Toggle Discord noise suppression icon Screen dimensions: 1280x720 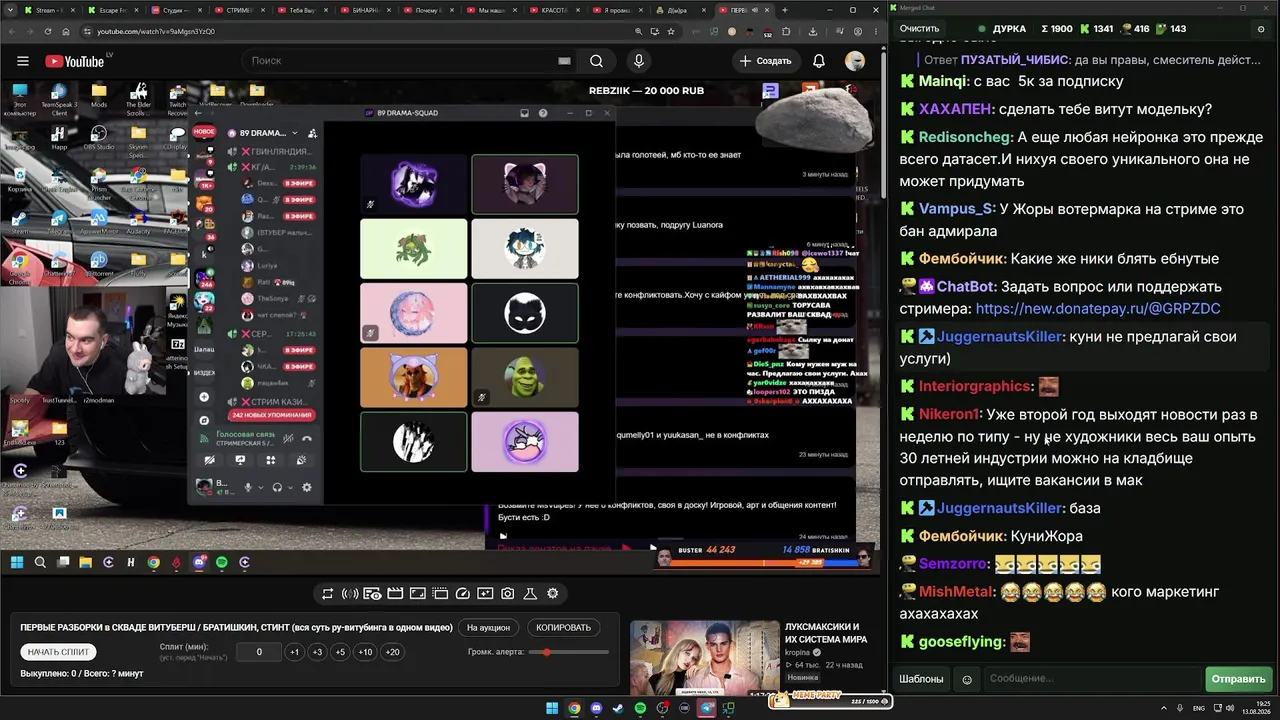click(x=288, y=438)
